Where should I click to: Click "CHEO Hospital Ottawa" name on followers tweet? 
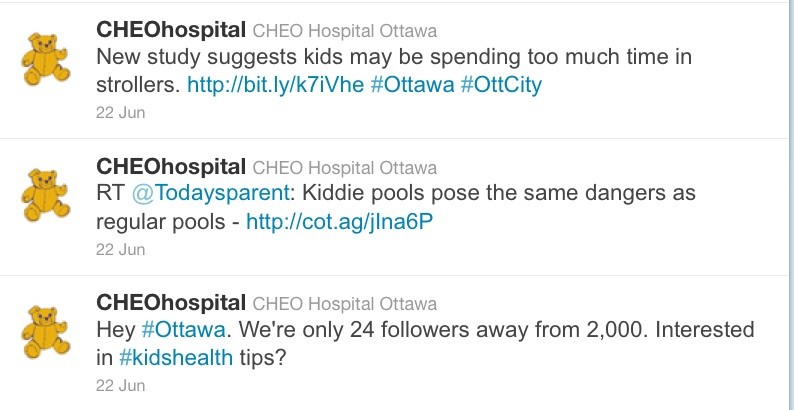pyautogui.click(x=344, y=303)
